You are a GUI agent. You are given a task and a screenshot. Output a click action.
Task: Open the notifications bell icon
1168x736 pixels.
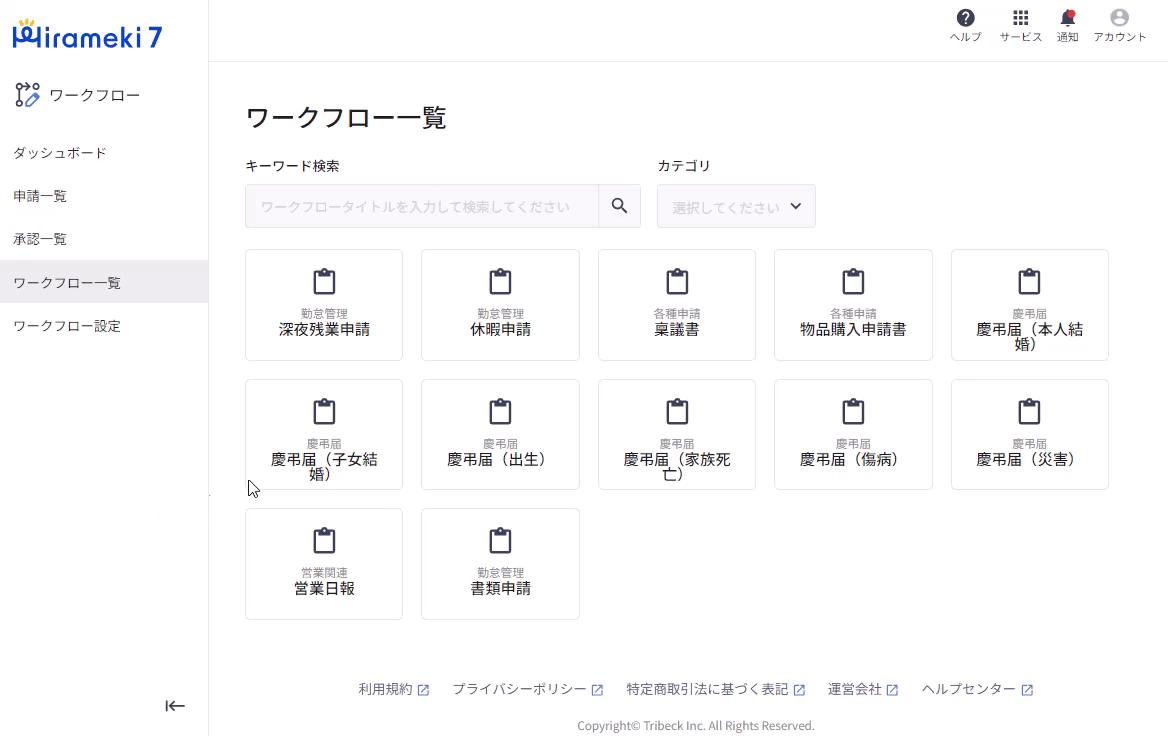pos(1067,18)
